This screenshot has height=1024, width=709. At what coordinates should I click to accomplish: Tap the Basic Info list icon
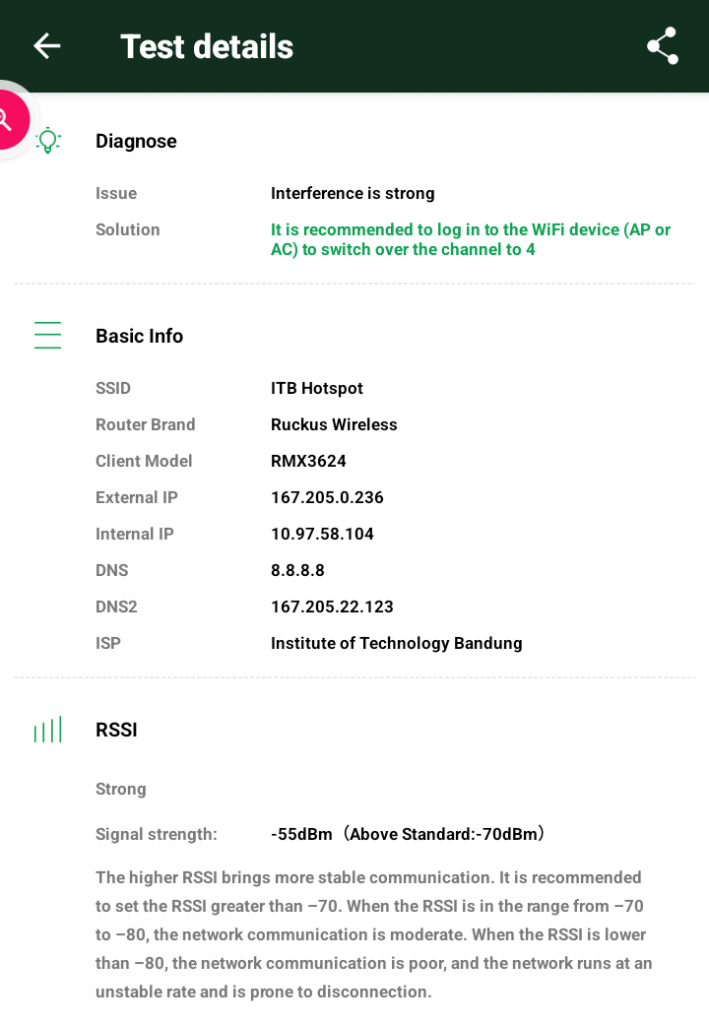click(x=47, y=335)
